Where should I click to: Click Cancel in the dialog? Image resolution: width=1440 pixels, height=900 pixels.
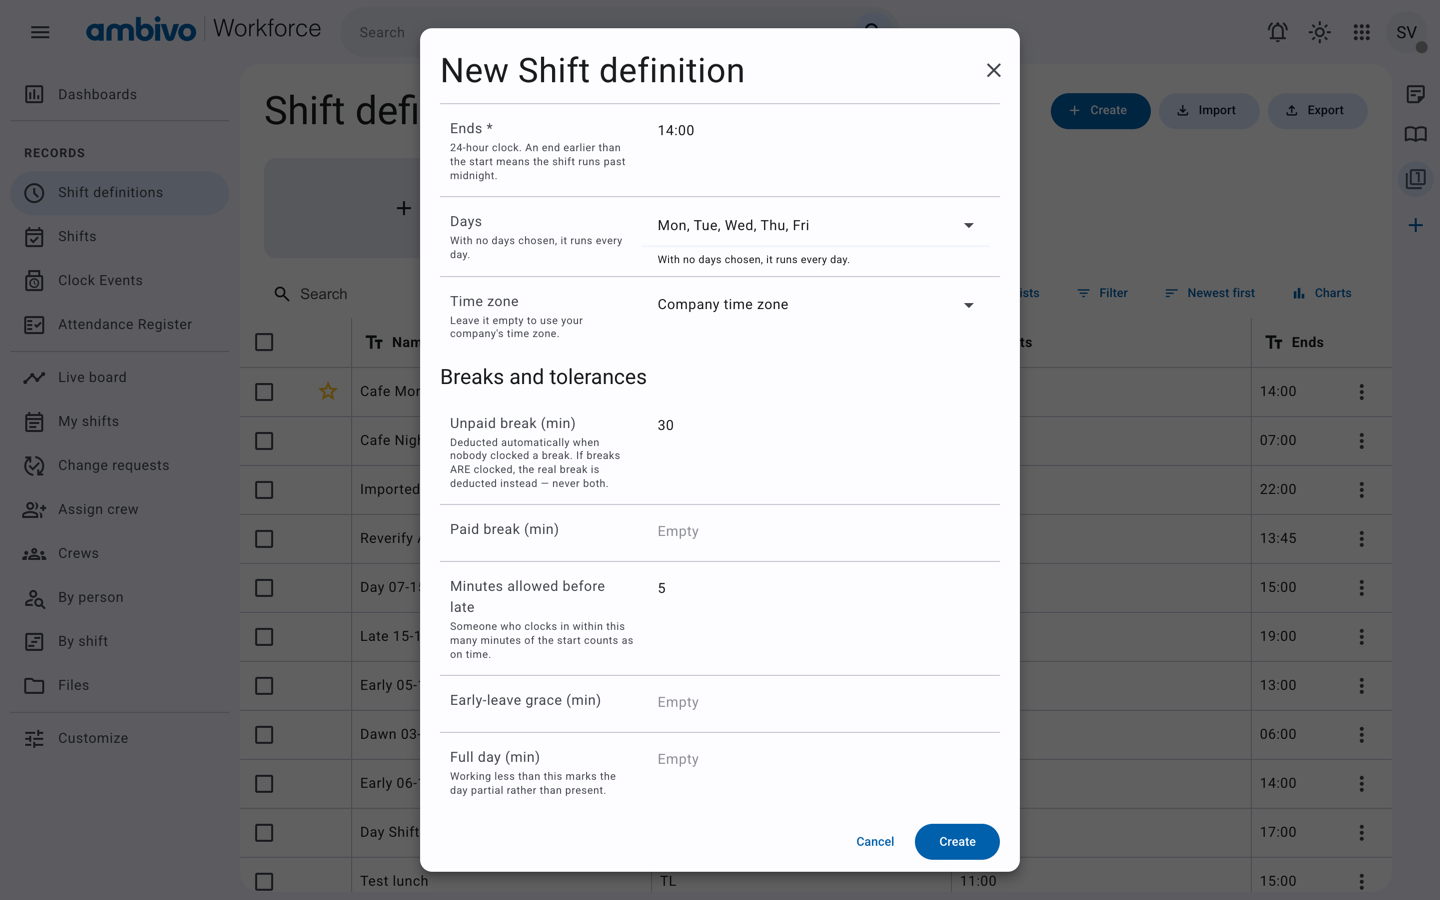(875, 842)
